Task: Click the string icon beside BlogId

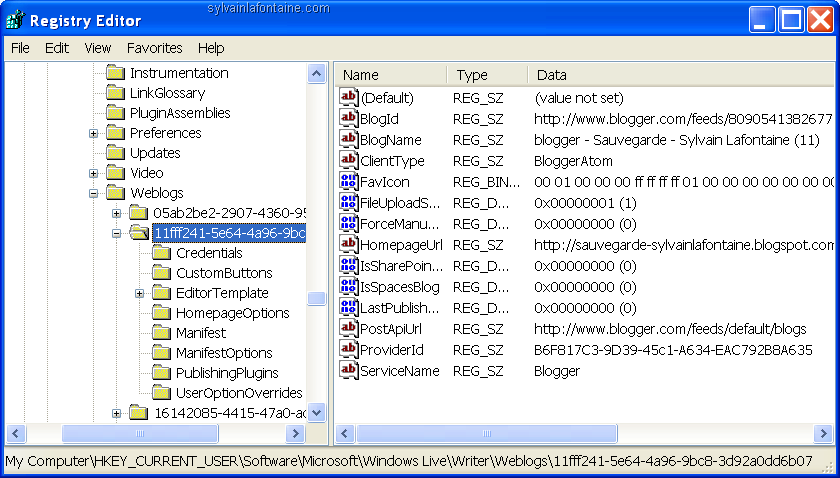Action: [x=349, y=118]
